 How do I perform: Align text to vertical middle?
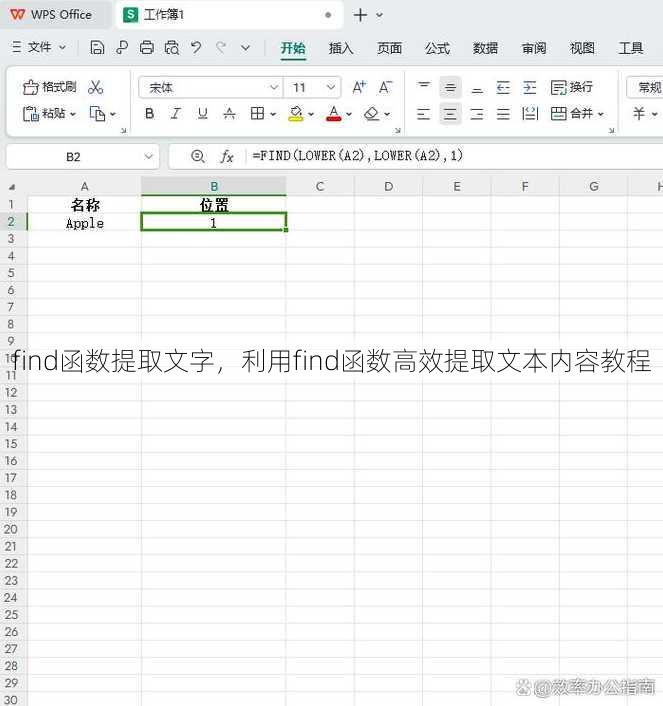(x=450, y=87)
